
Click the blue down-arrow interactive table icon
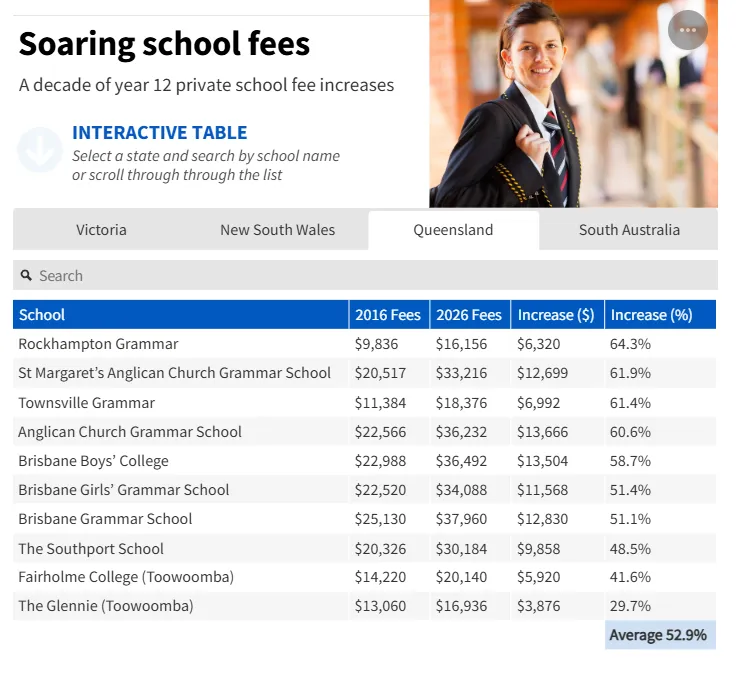40,151
